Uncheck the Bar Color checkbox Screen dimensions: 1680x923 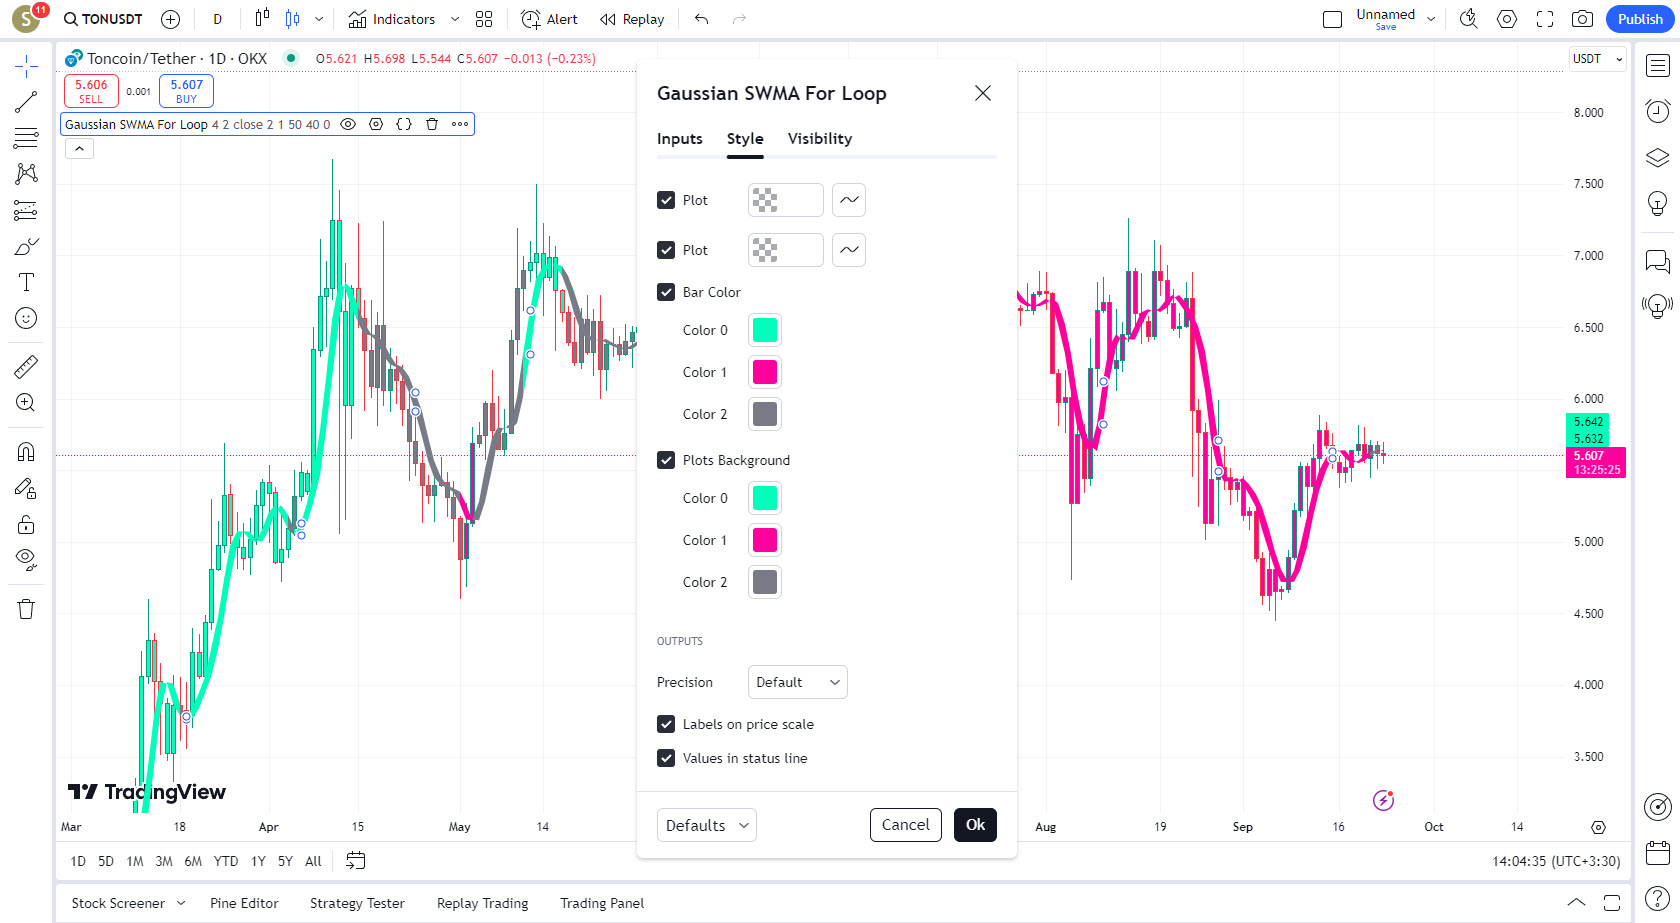point(666,292)
